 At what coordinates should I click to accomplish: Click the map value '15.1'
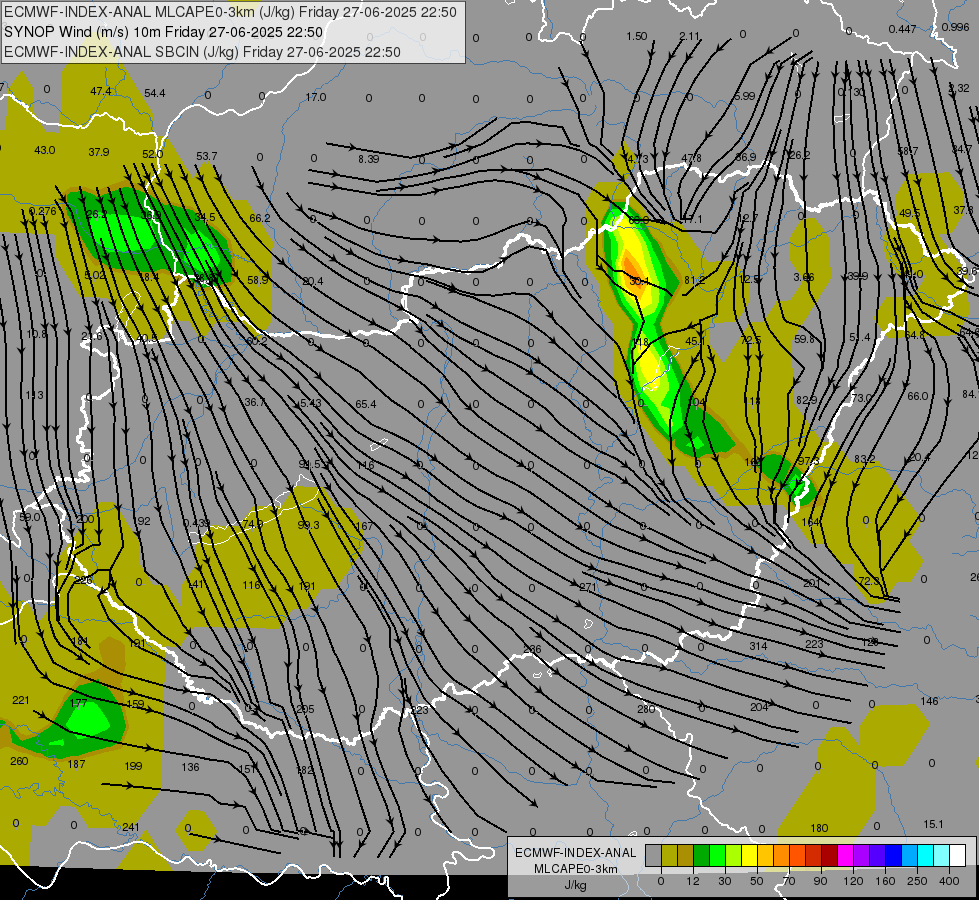933,824
